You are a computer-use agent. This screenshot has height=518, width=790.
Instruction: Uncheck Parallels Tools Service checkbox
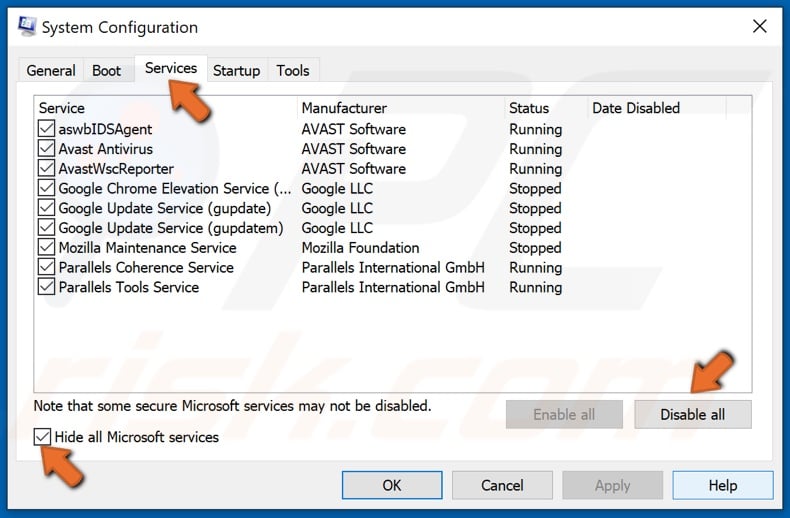pos(46,287)
